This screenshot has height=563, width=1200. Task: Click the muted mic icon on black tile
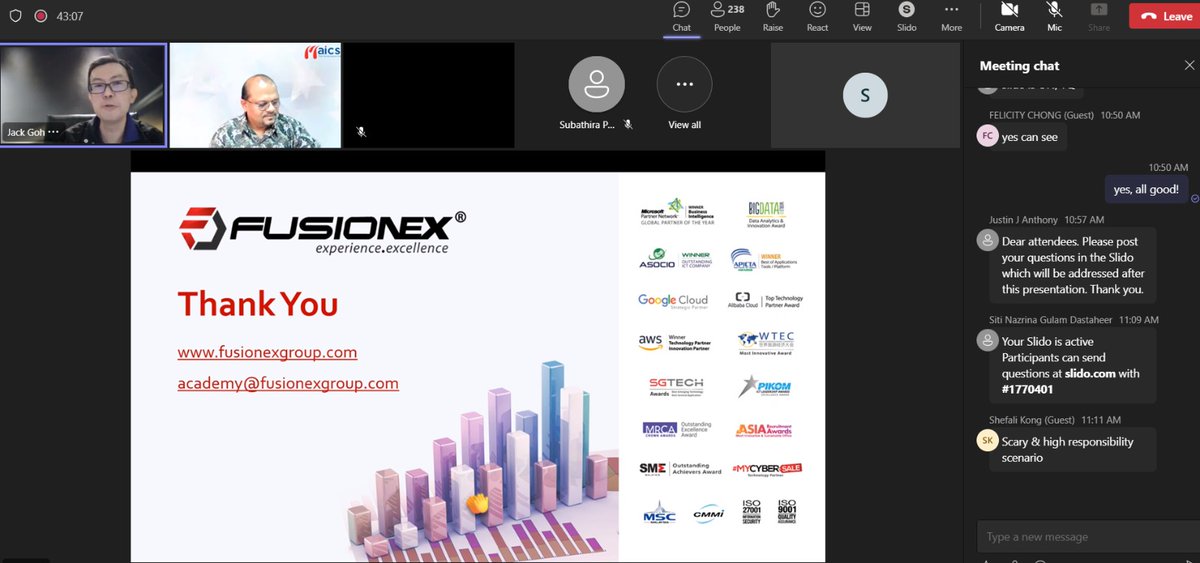(361, 132)
